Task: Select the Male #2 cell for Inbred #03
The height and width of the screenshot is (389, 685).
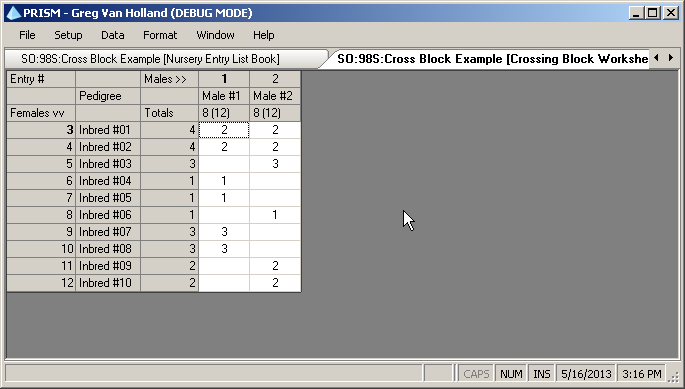Action: (275, 164)
